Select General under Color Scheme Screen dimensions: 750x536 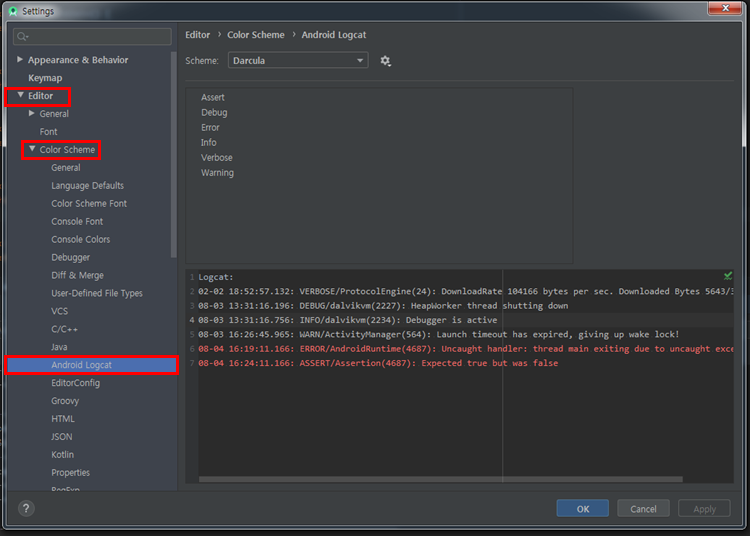pos(66,168)
